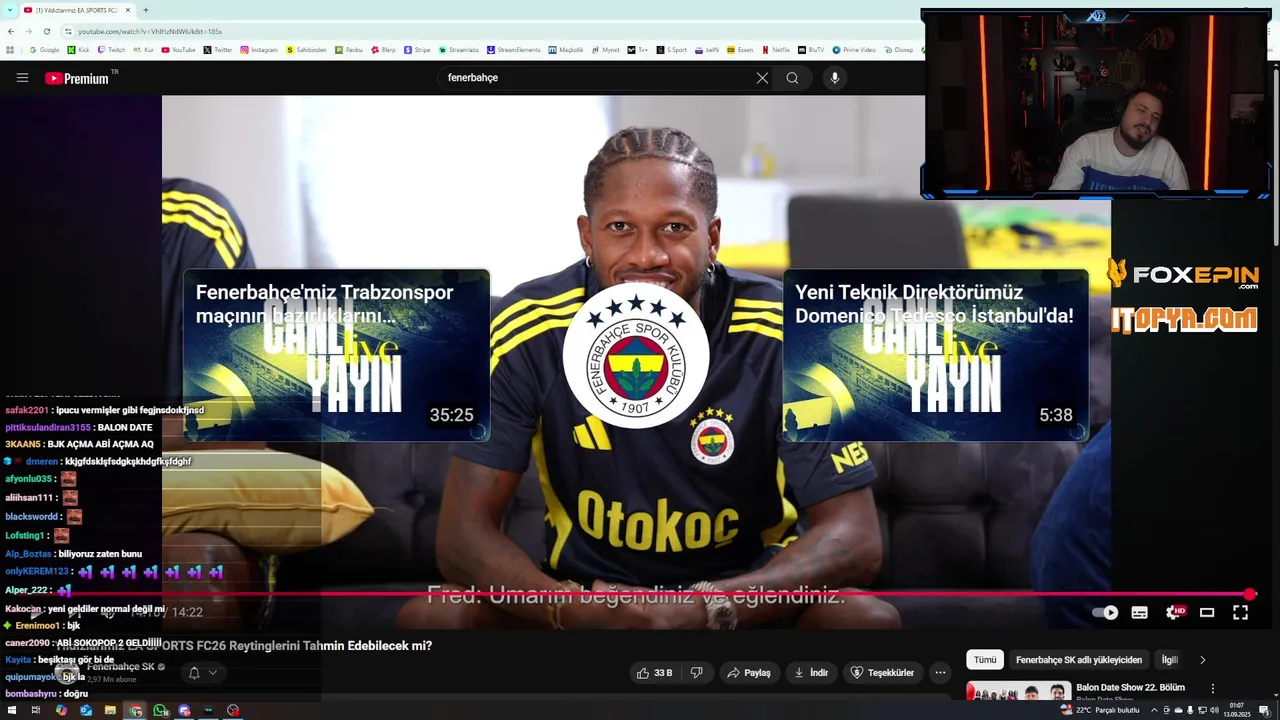Open the Kick bookmark
Image resolution: width=1280 pixels, height=720 pixels.
pyautogui.click(x=79, y=49)
